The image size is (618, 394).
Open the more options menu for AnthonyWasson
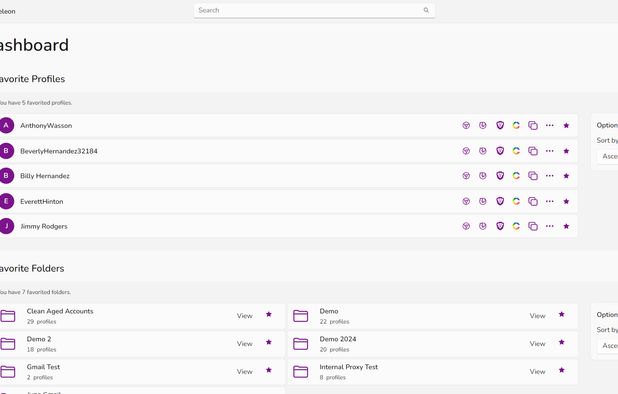pyautogui.click(x=549, y=125)
